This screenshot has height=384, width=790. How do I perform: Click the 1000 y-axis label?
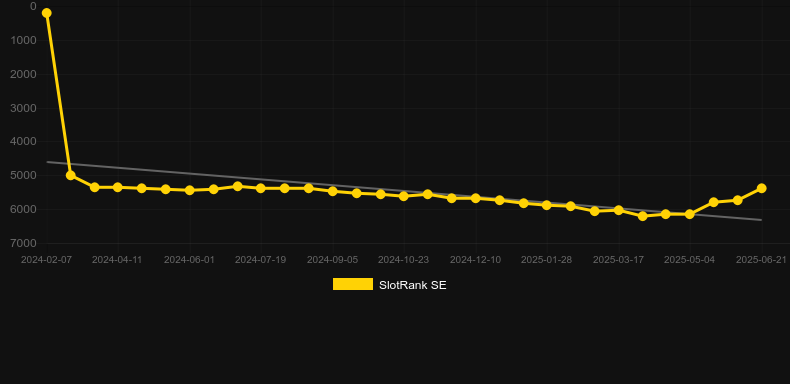tap(23, 40)
